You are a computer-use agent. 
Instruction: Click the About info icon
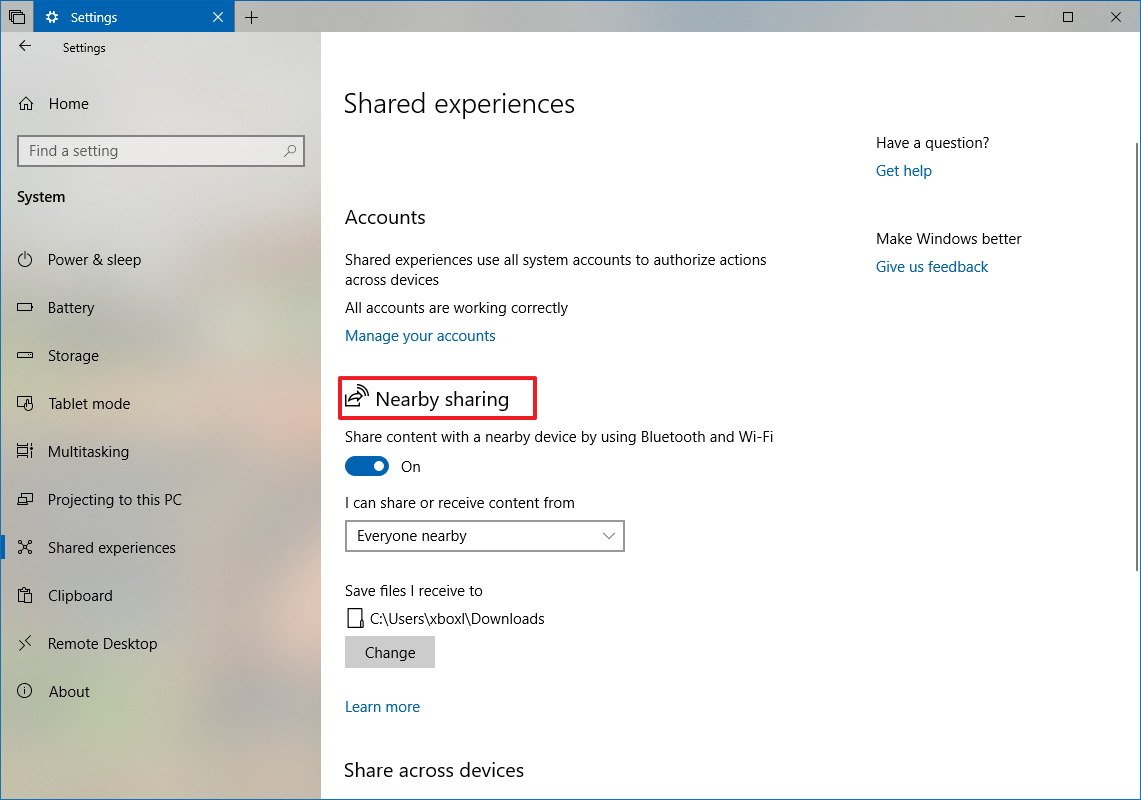[x=25, y=691]
